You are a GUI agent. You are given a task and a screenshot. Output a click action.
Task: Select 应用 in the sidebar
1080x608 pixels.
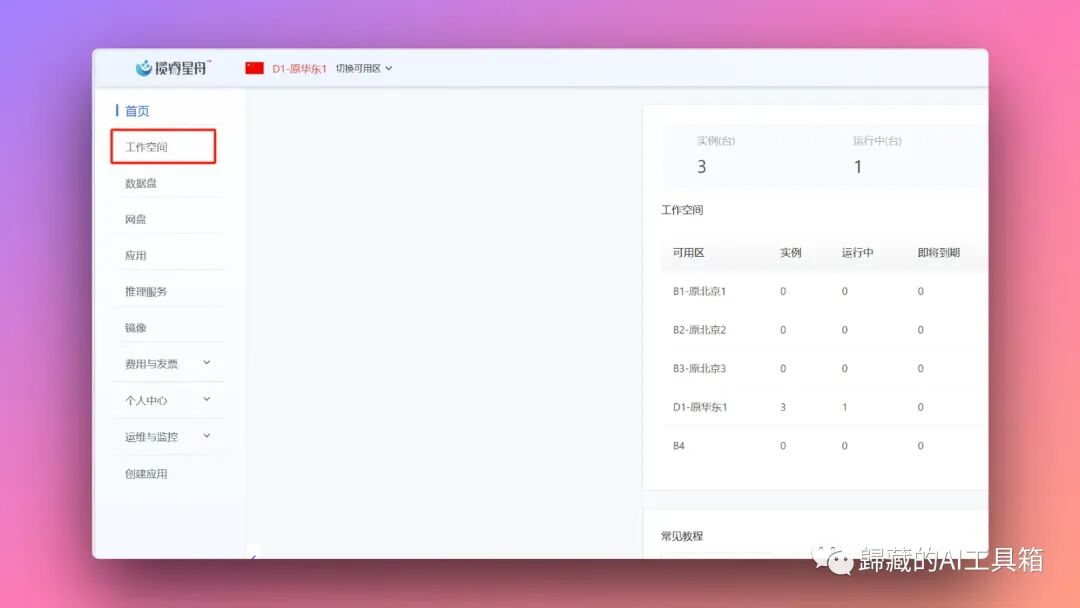136,255
